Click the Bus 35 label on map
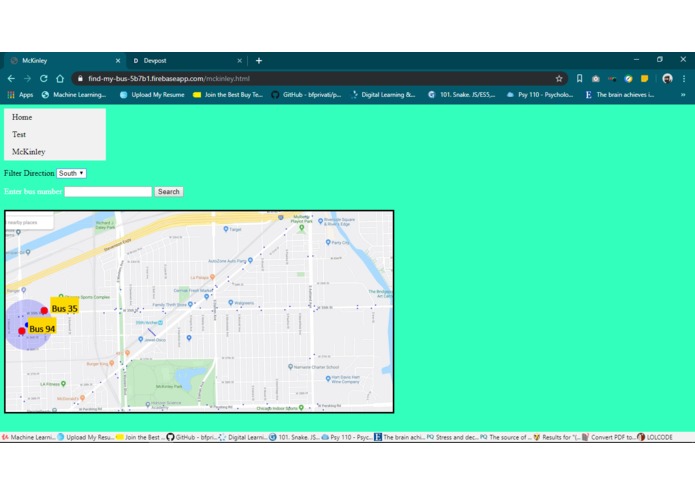 click(64, 308)
